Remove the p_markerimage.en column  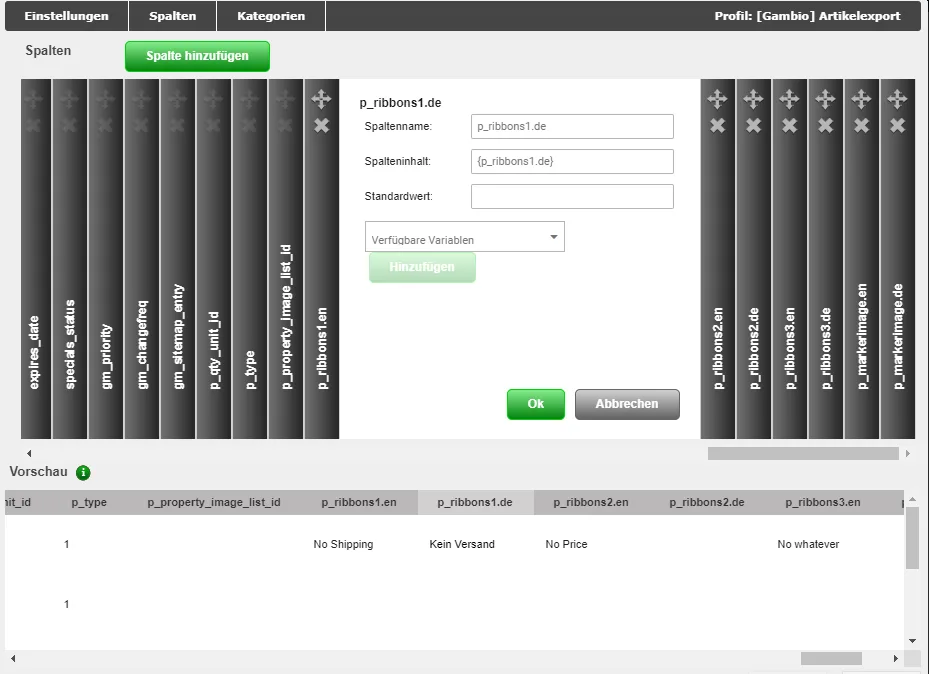click(x=861, y=126)
